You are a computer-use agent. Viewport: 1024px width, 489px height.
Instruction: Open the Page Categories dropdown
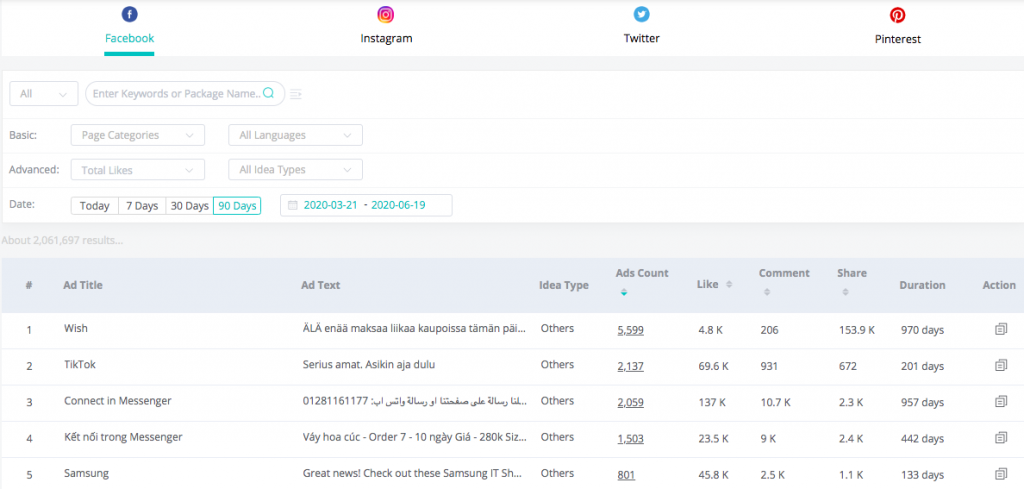point(138,135)
